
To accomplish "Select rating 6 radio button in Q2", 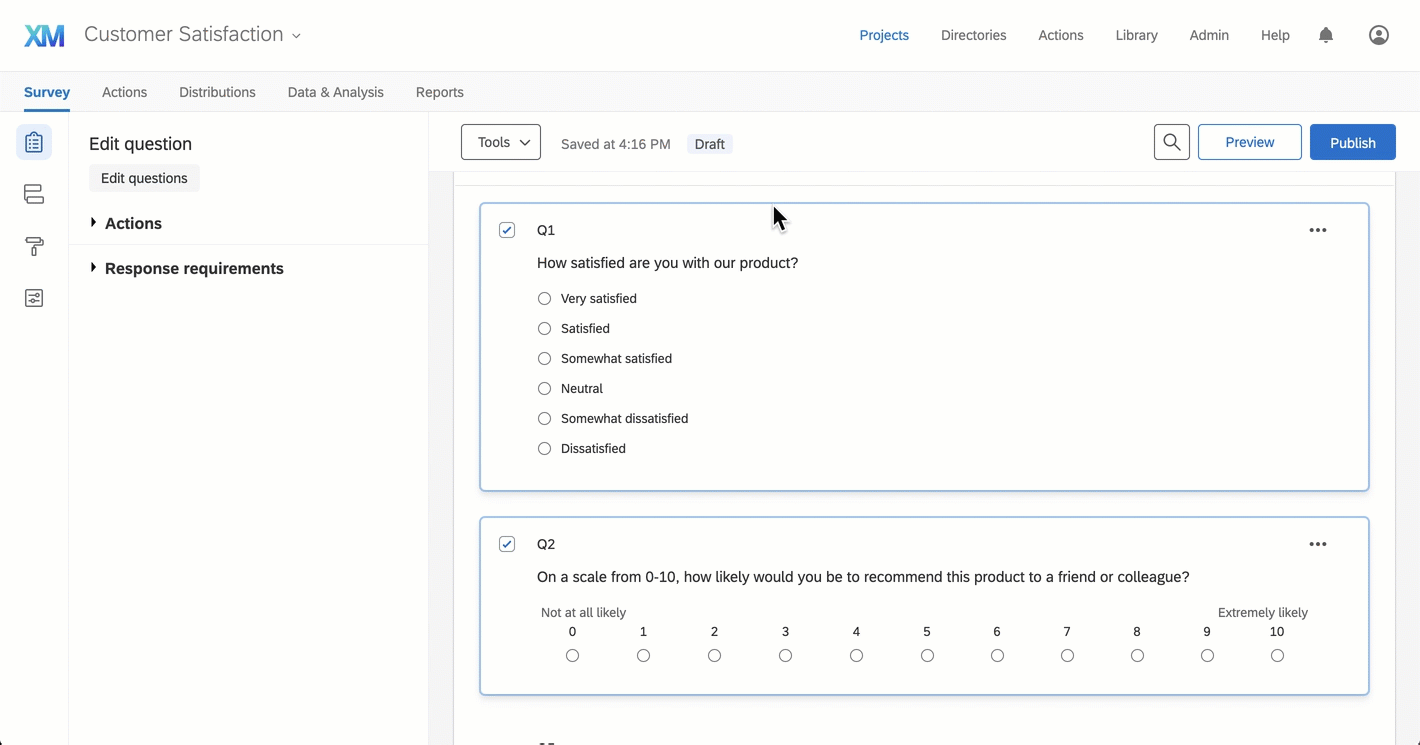I will tap(997, 656).
